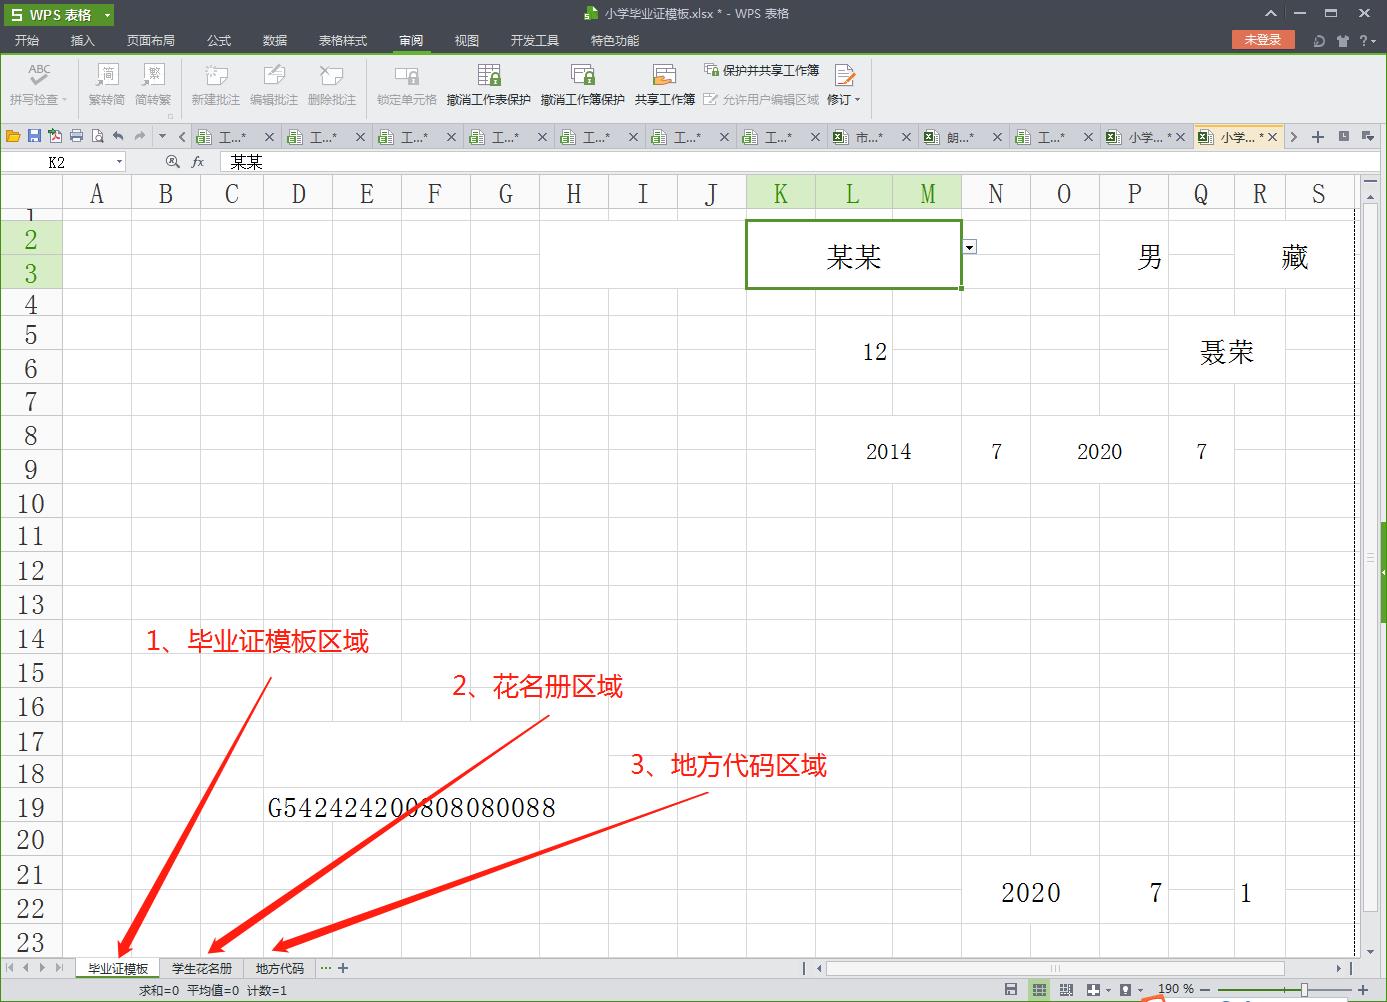Click the undo arrow icon
1387x1002 pixels.
(x=118, y=137)
